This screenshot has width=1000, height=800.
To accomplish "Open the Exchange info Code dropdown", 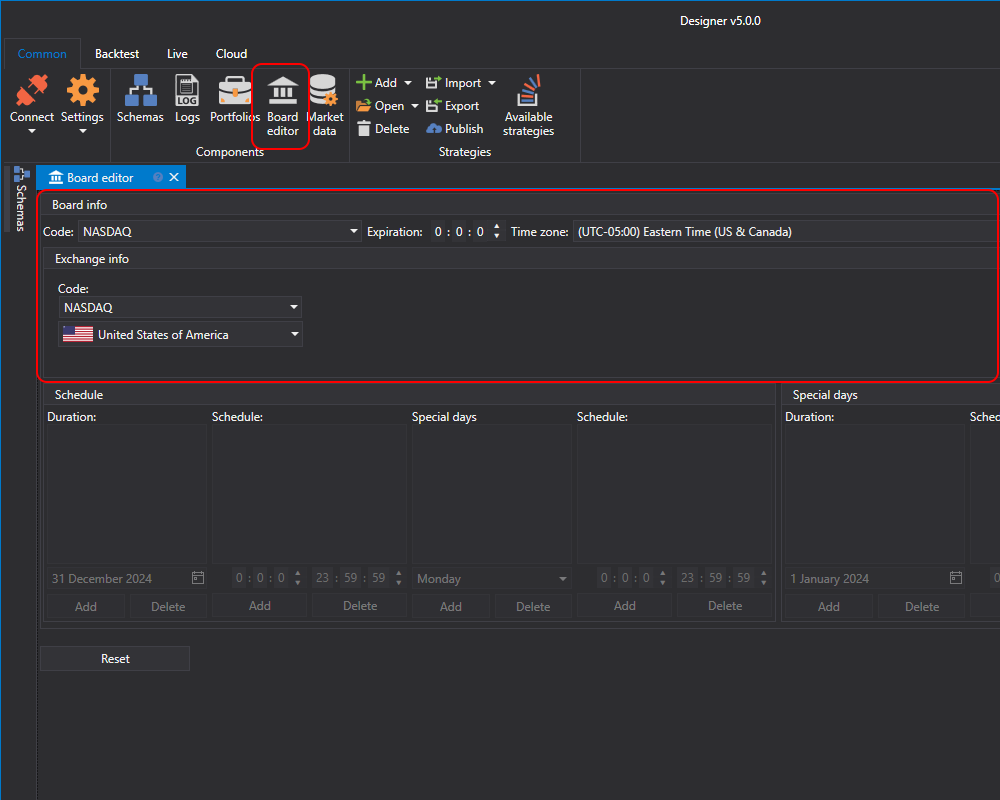I will click(x=294, y=307).
